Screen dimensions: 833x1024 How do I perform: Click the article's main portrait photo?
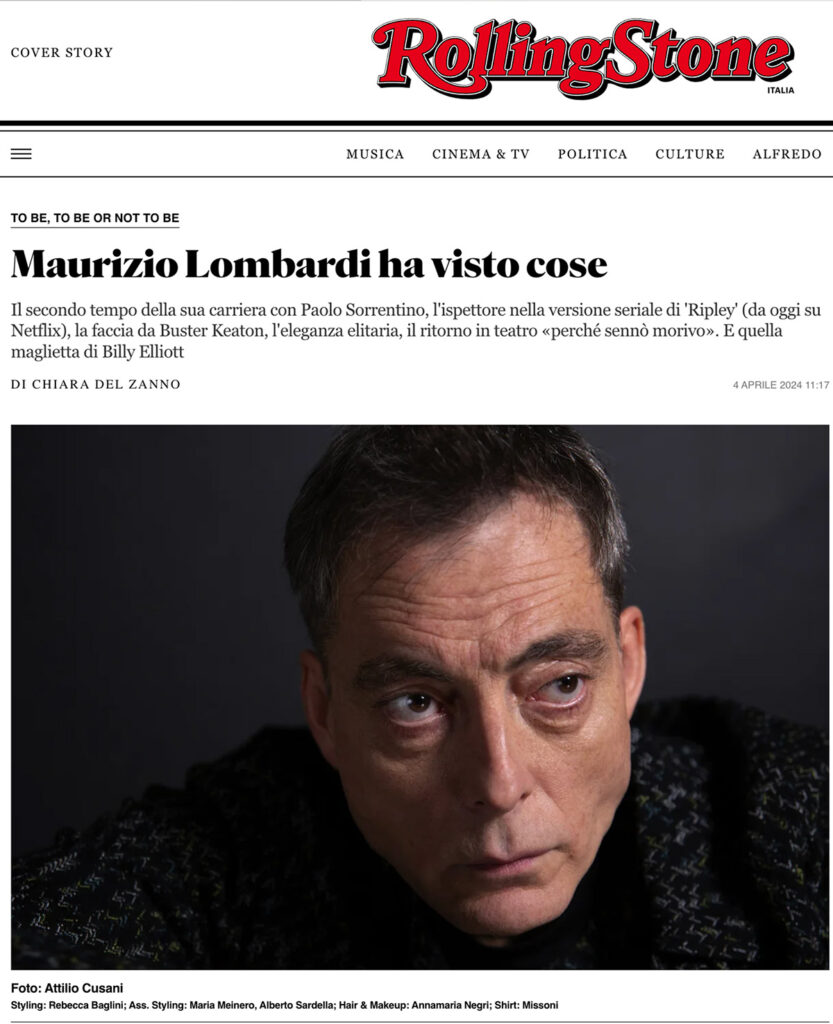click(420, 697)
